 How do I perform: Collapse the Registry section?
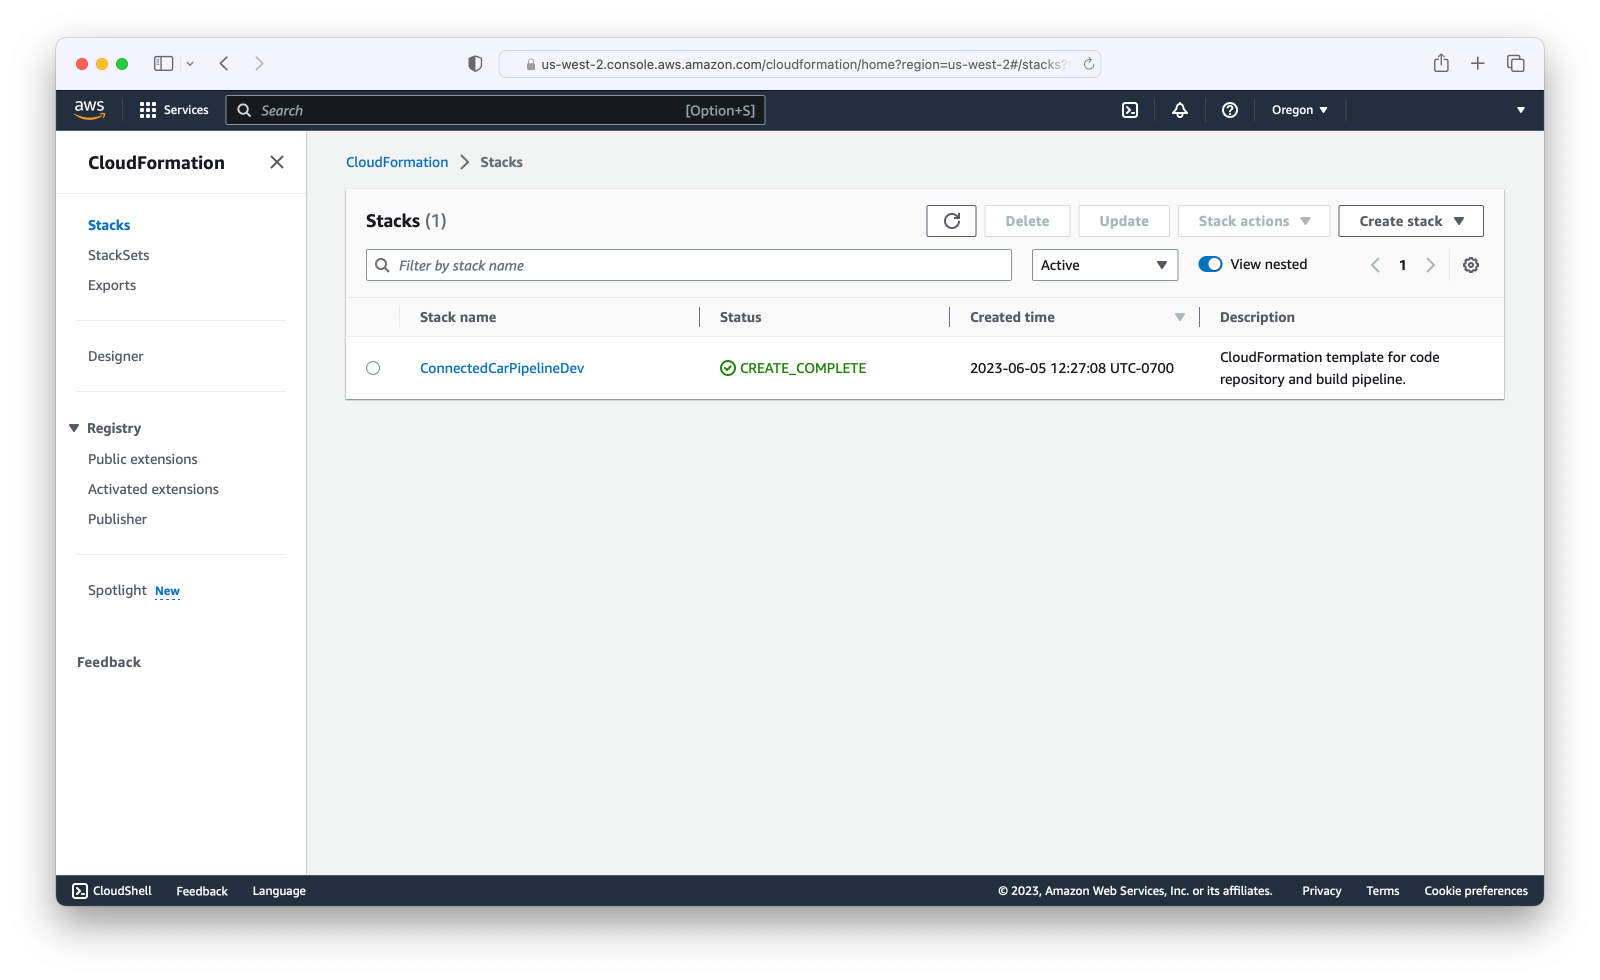74,428
